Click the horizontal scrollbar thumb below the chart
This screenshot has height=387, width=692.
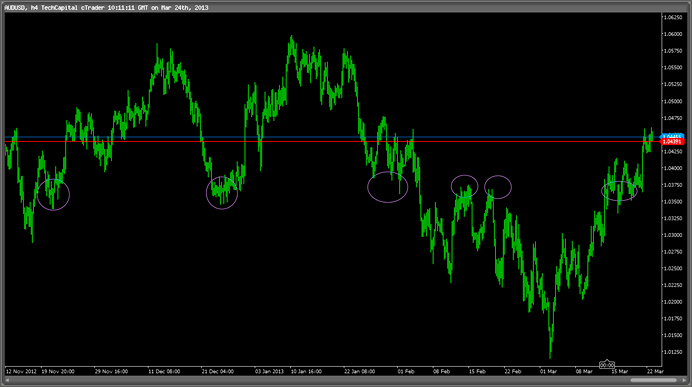pyautogui.click(x=653, y=380)
